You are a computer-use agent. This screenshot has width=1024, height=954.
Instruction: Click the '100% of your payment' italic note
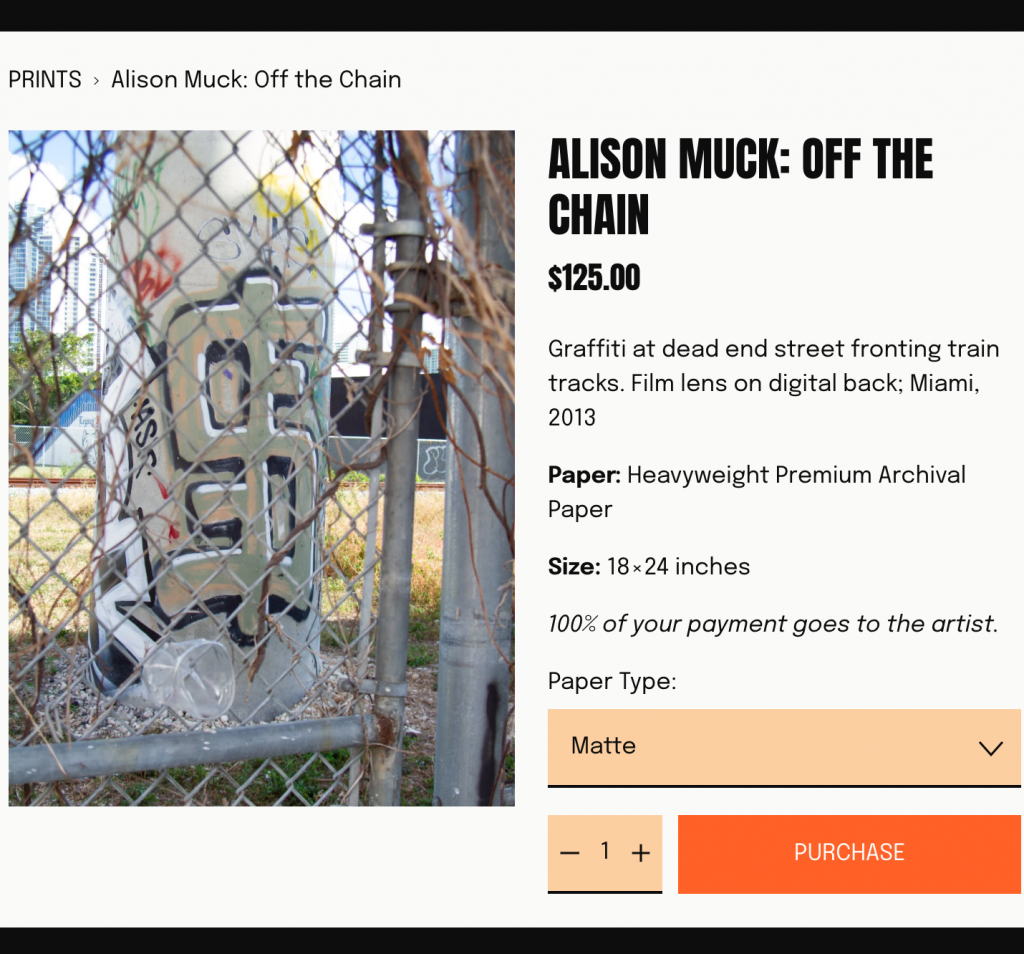(772, 625)
